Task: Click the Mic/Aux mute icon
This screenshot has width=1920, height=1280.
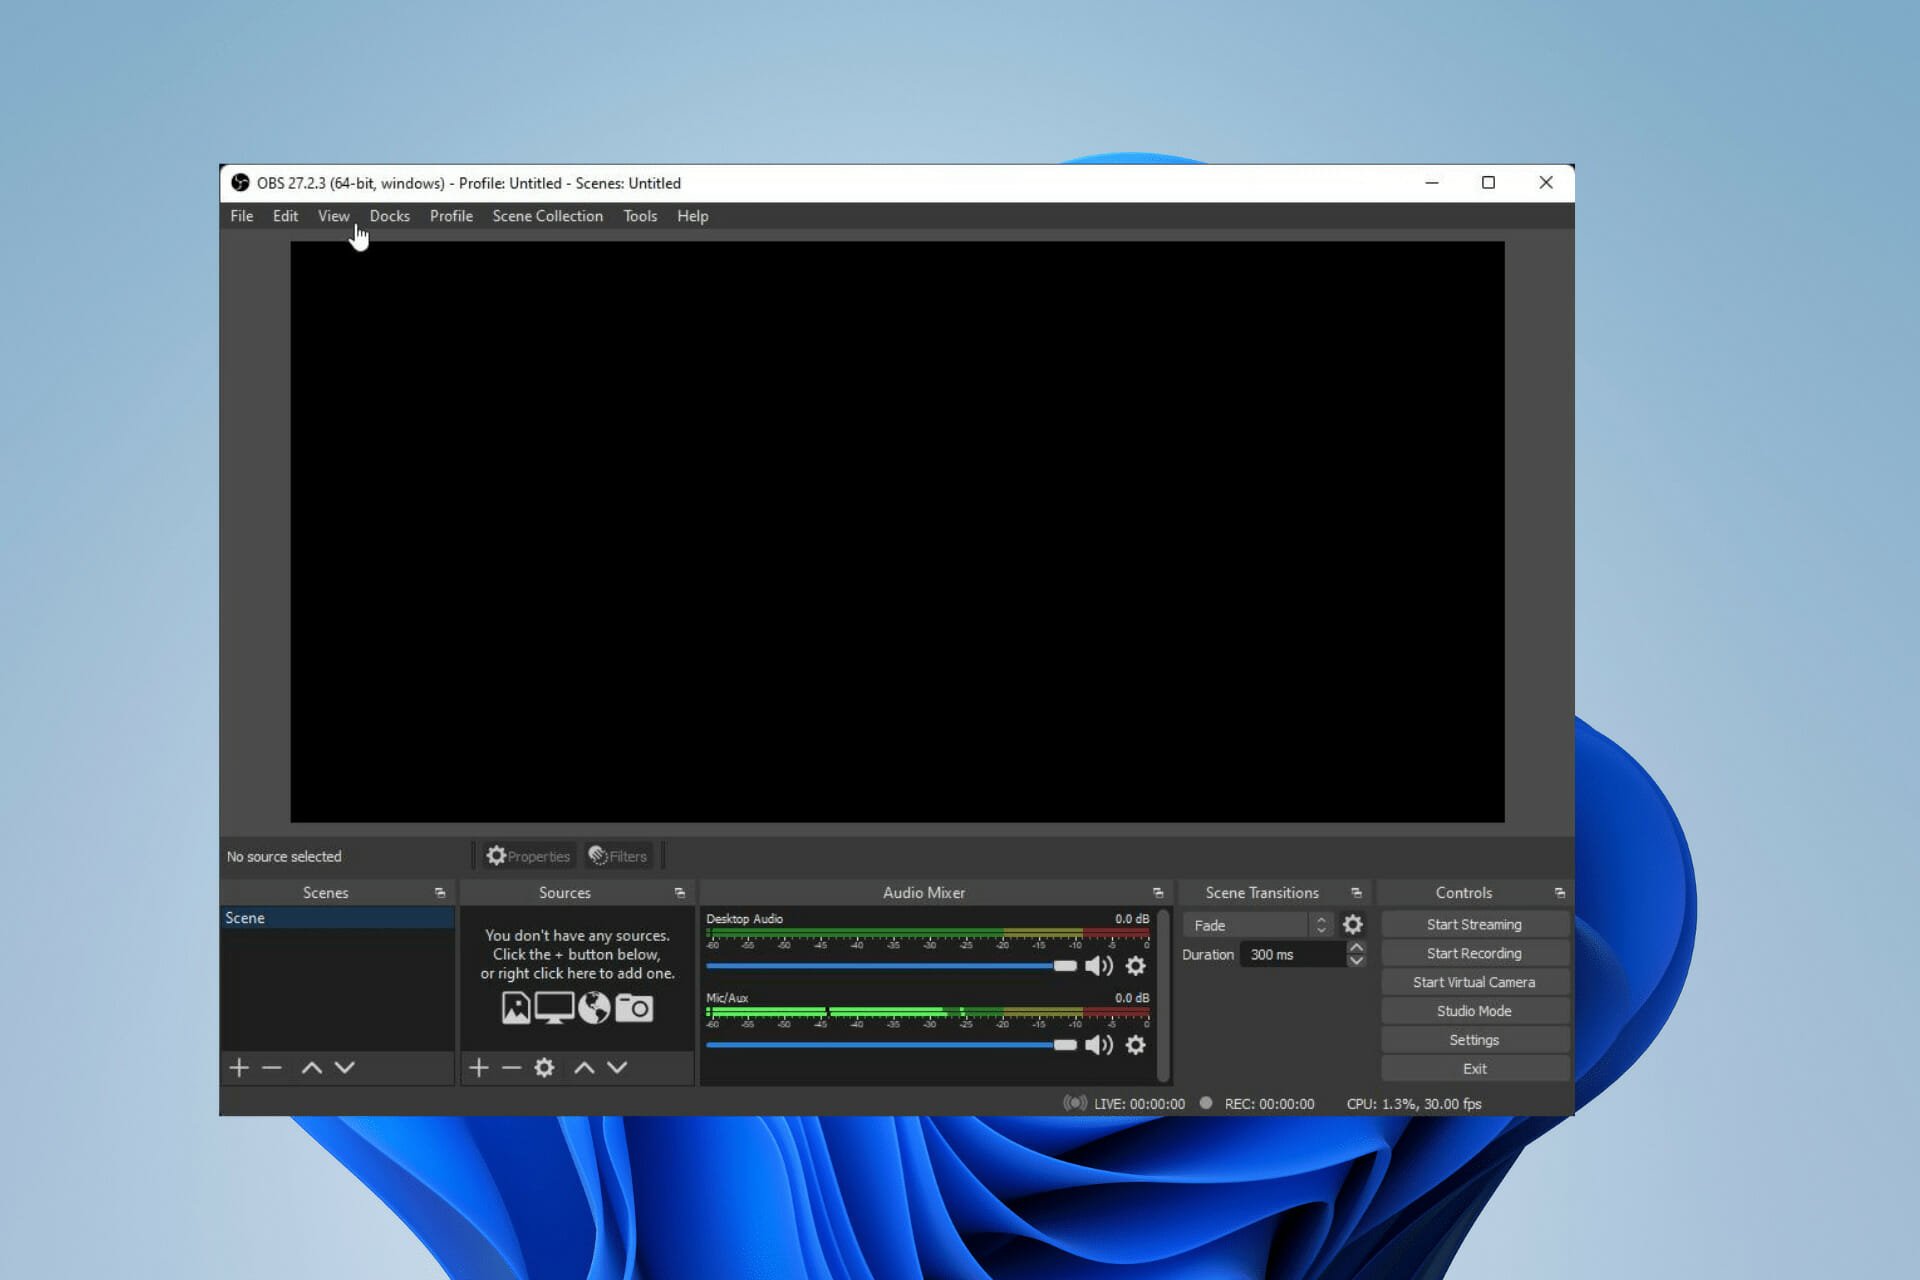Action: (x=1099, y=1044)
